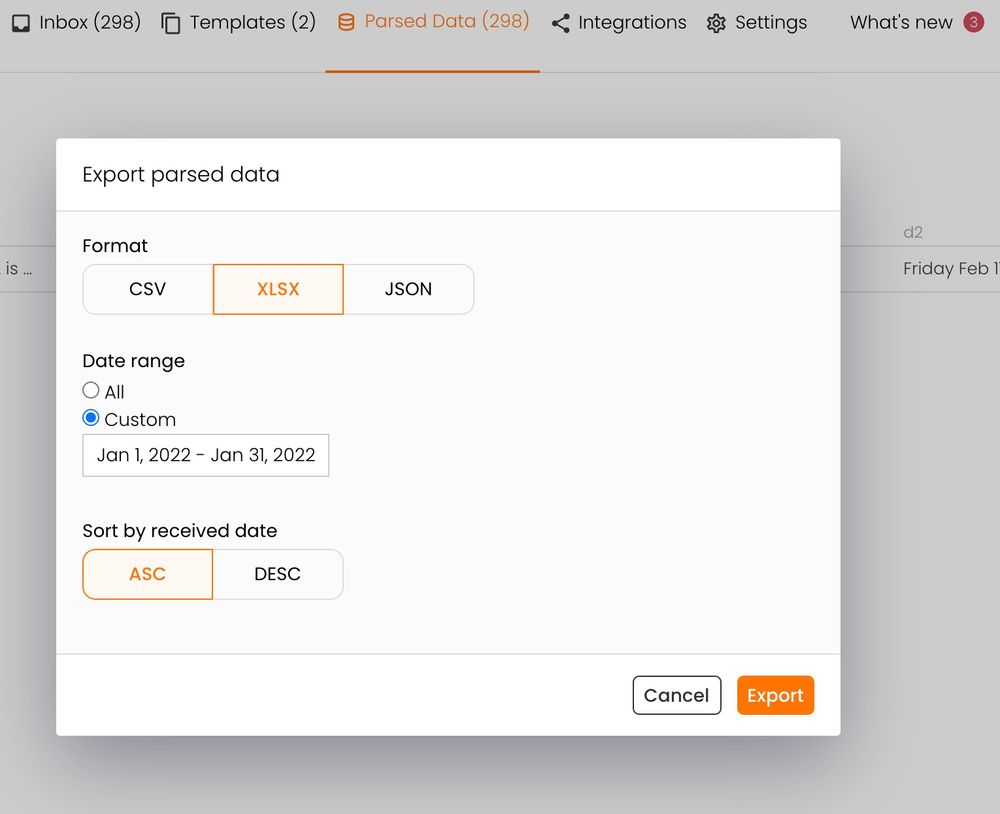Click the Integrations share icon
This screenshot has width=1000, height=814.
coord(560,22)
